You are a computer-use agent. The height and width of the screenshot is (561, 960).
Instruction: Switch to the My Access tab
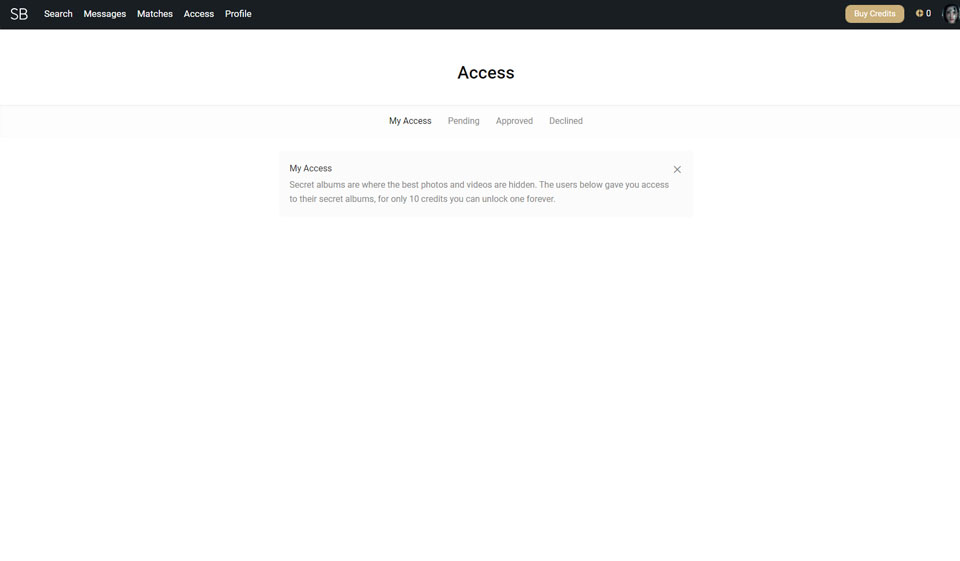(x=410, y=121)
